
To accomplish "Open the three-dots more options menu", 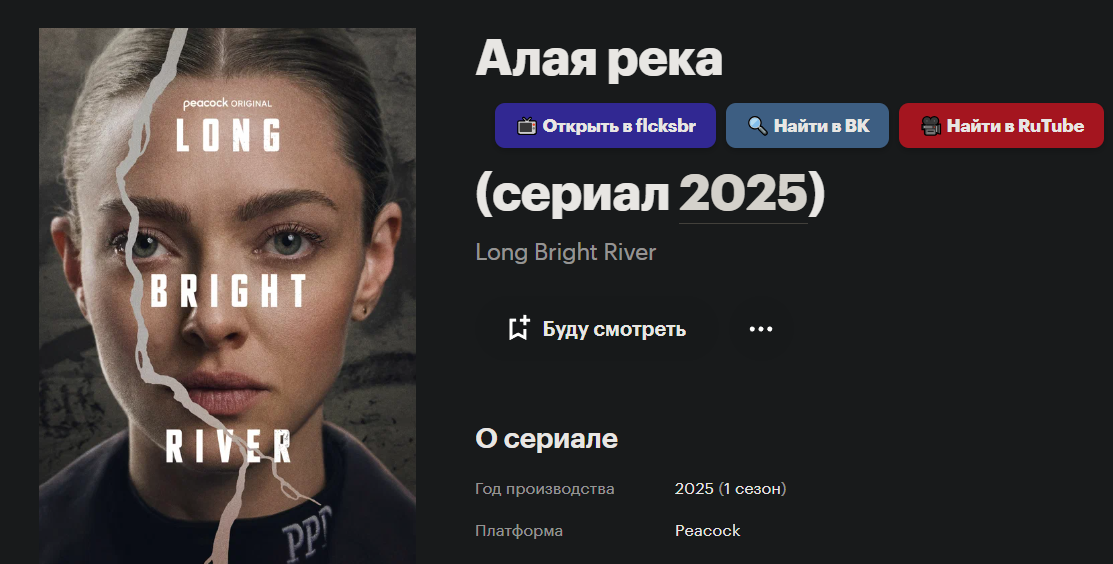I will coord(760,329).
